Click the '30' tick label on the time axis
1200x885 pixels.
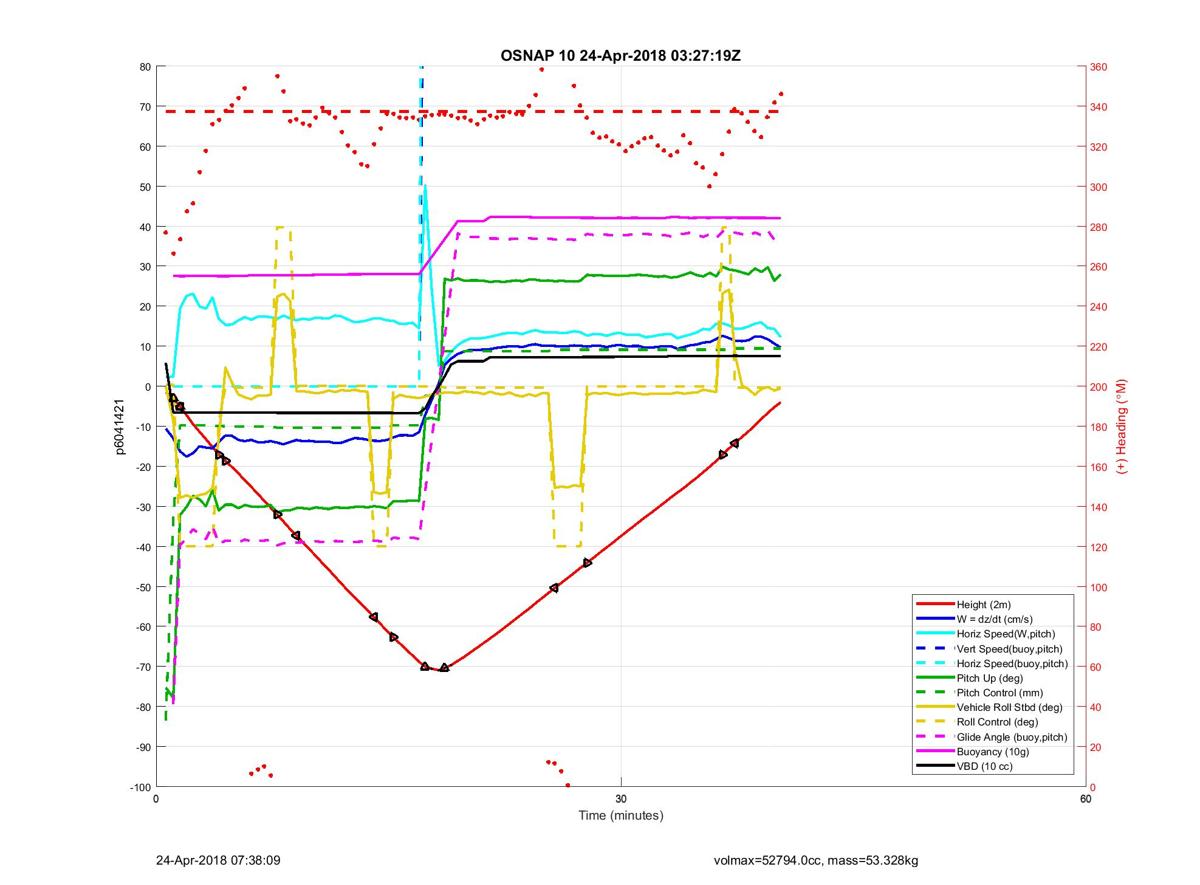pos(621,800)
